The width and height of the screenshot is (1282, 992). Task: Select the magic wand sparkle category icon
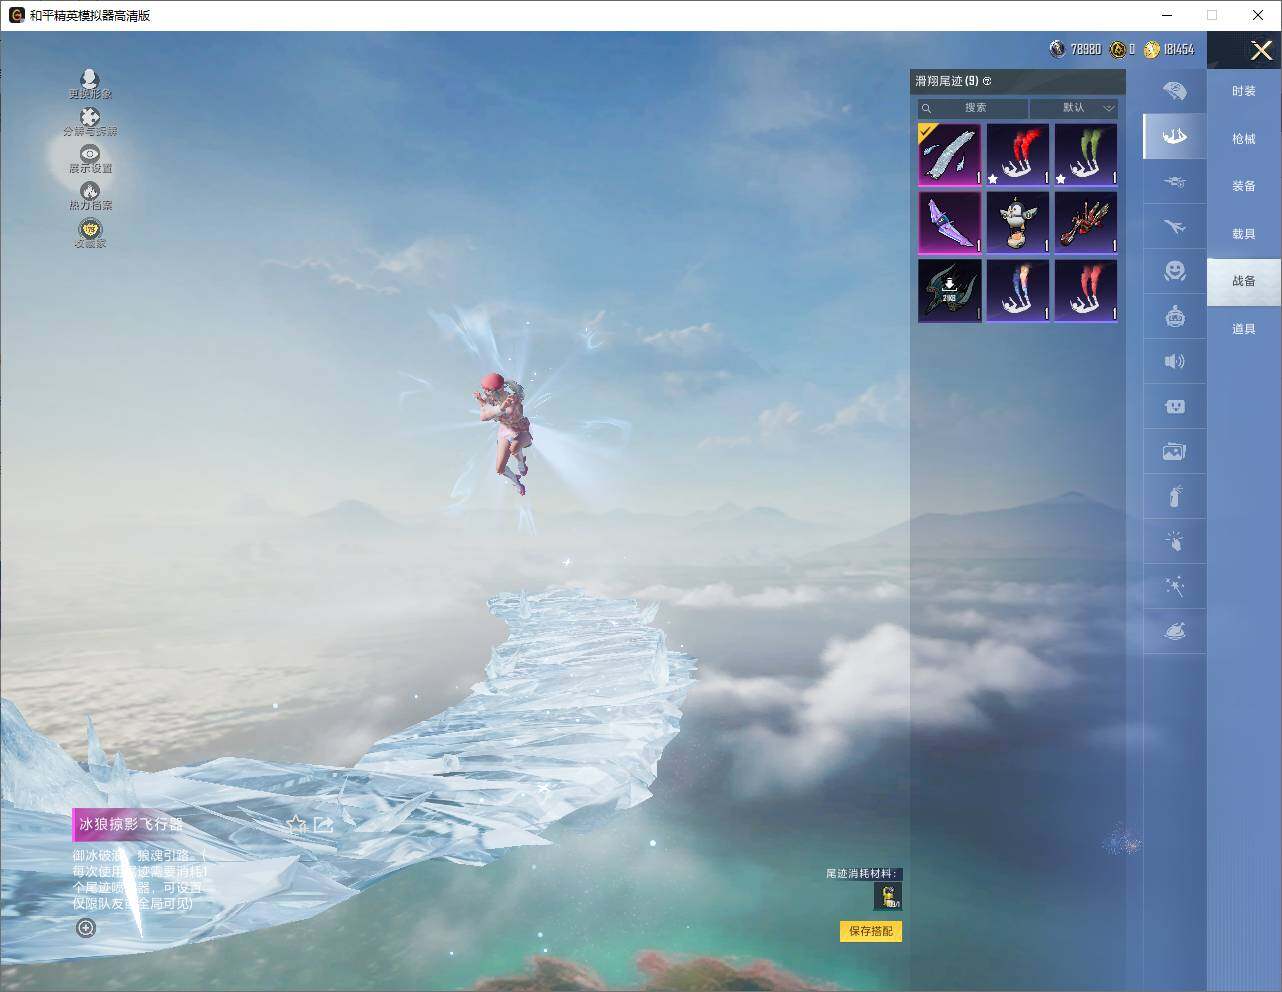[x=1175, y=586]
